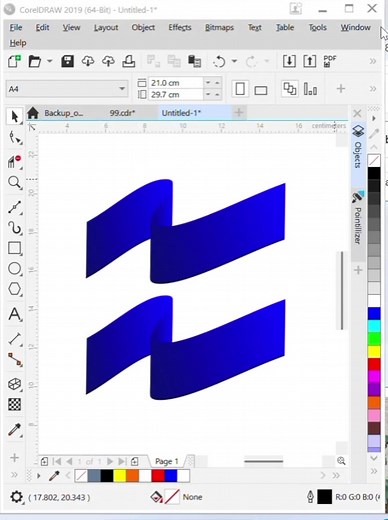Expand document palette options arrow
The height and width of the screenshot is (520, 388).
(x=39, y=476)
